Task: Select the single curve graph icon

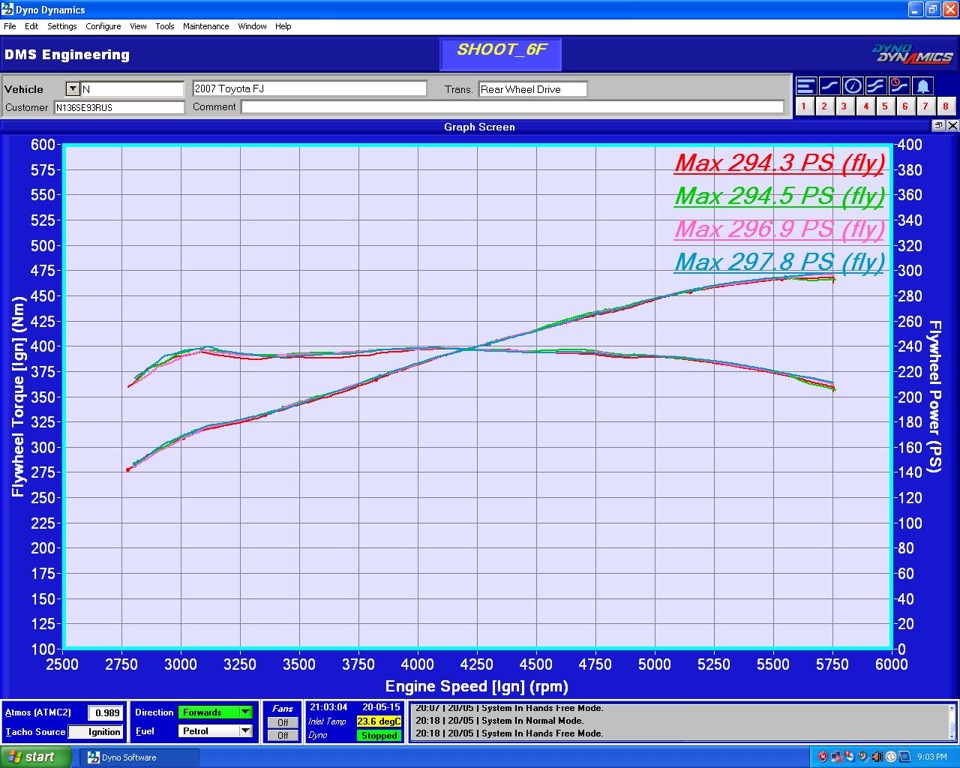Action: 829,86
